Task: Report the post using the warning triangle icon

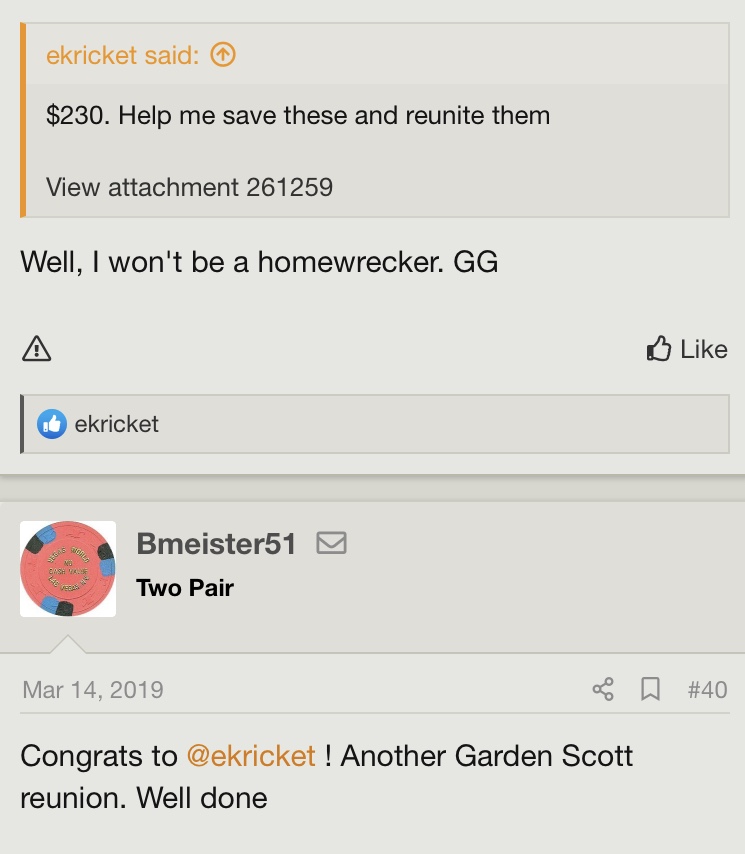Action: [36, 349]
